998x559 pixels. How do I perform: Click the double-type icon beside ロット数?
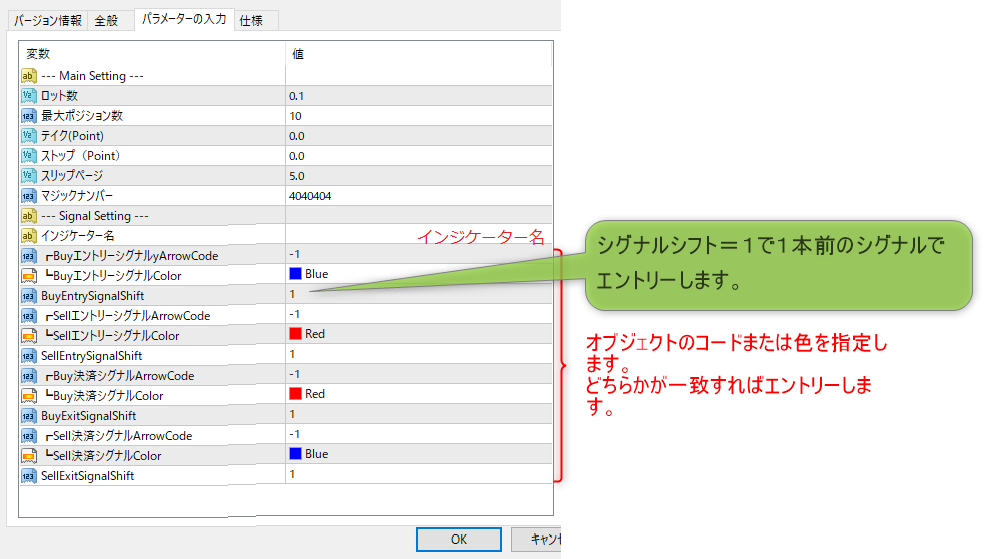[x=28, y=96]
